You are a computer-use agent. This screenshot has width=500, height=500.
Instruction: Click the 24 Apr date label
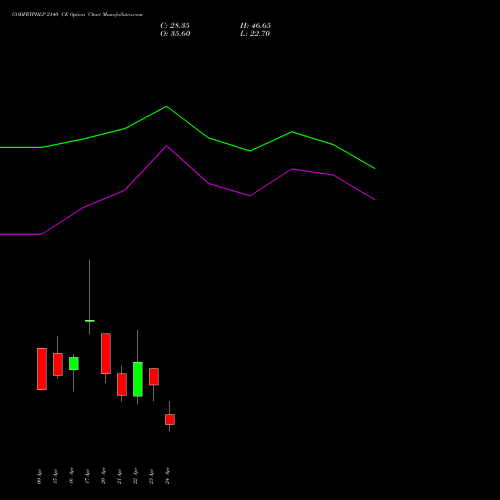coord(167,477)
